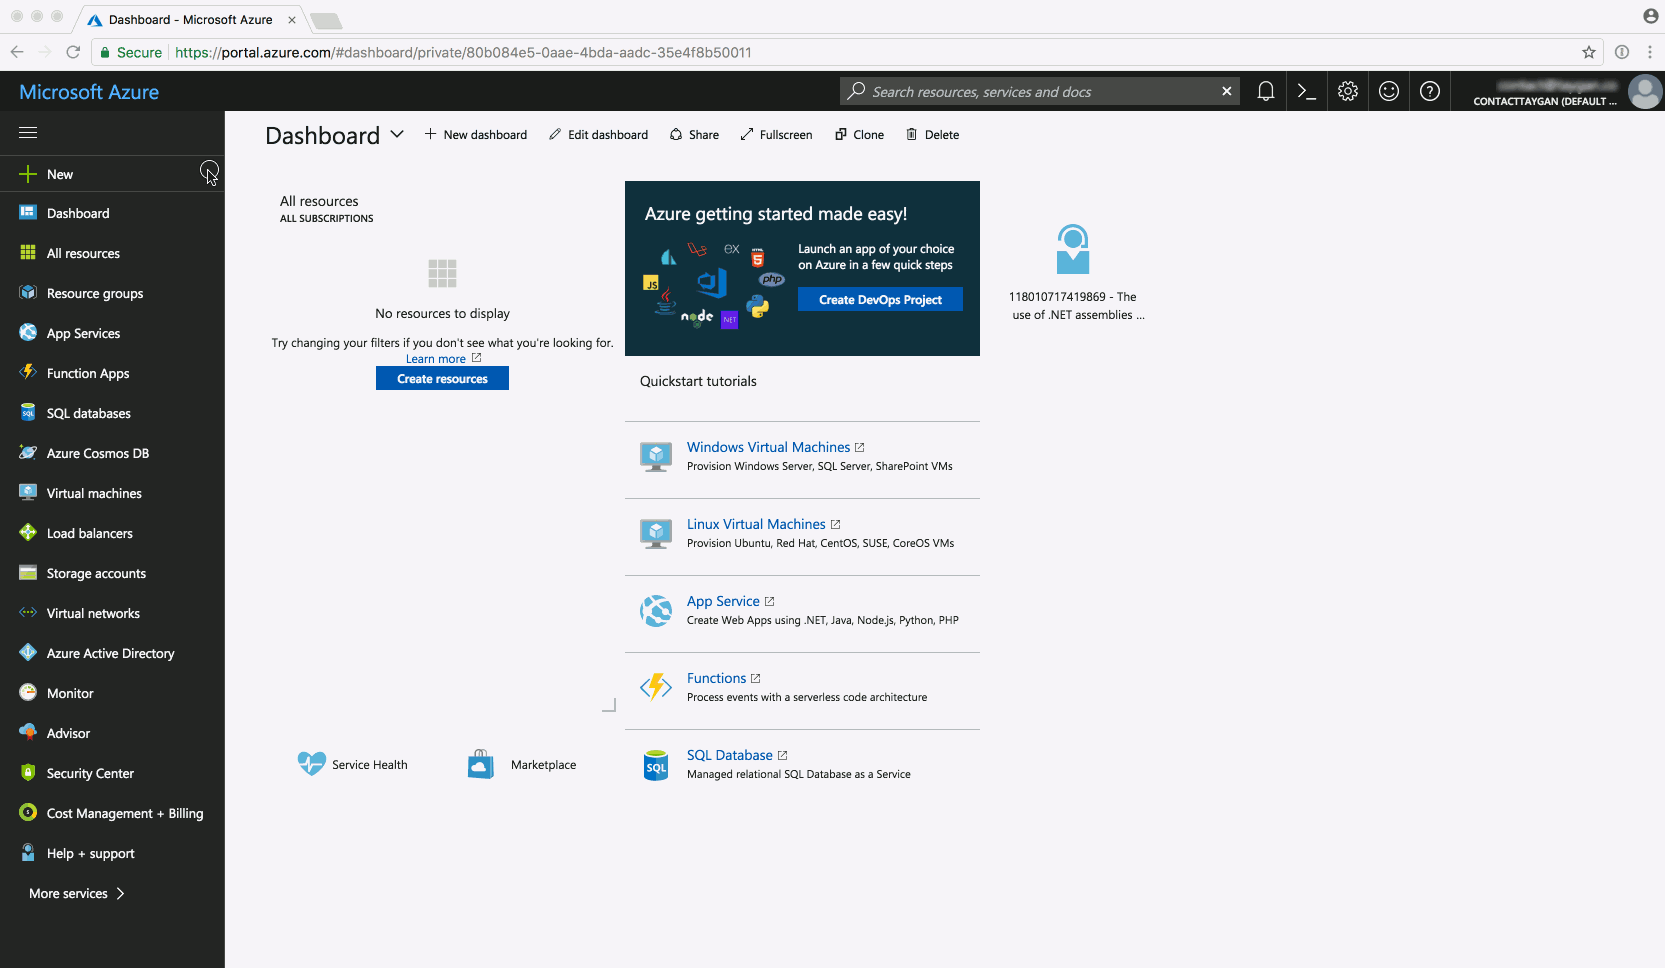This screenshot has height=968, width=1665.
Task: Click the All resources grid icon
Action: 28,253
